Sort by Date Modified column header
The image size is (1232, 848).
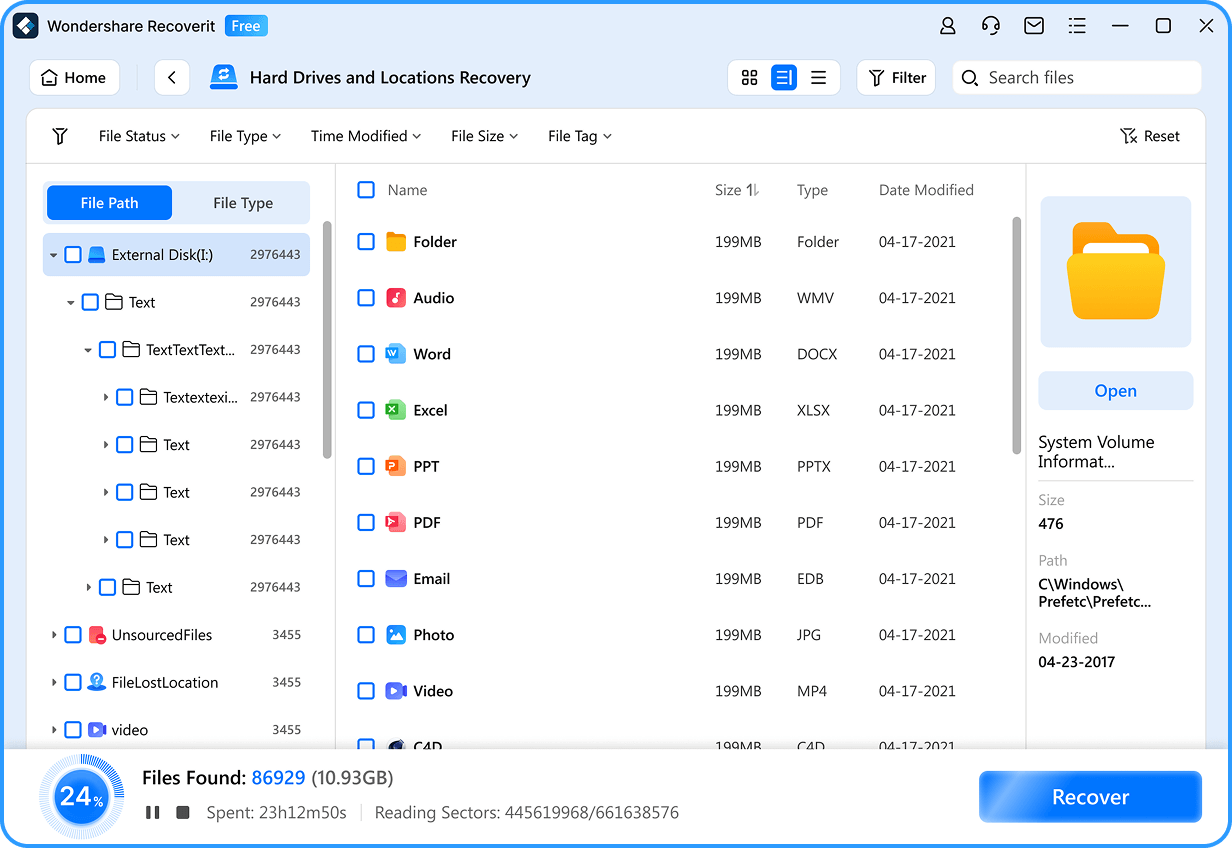click(x=926, y=190)
